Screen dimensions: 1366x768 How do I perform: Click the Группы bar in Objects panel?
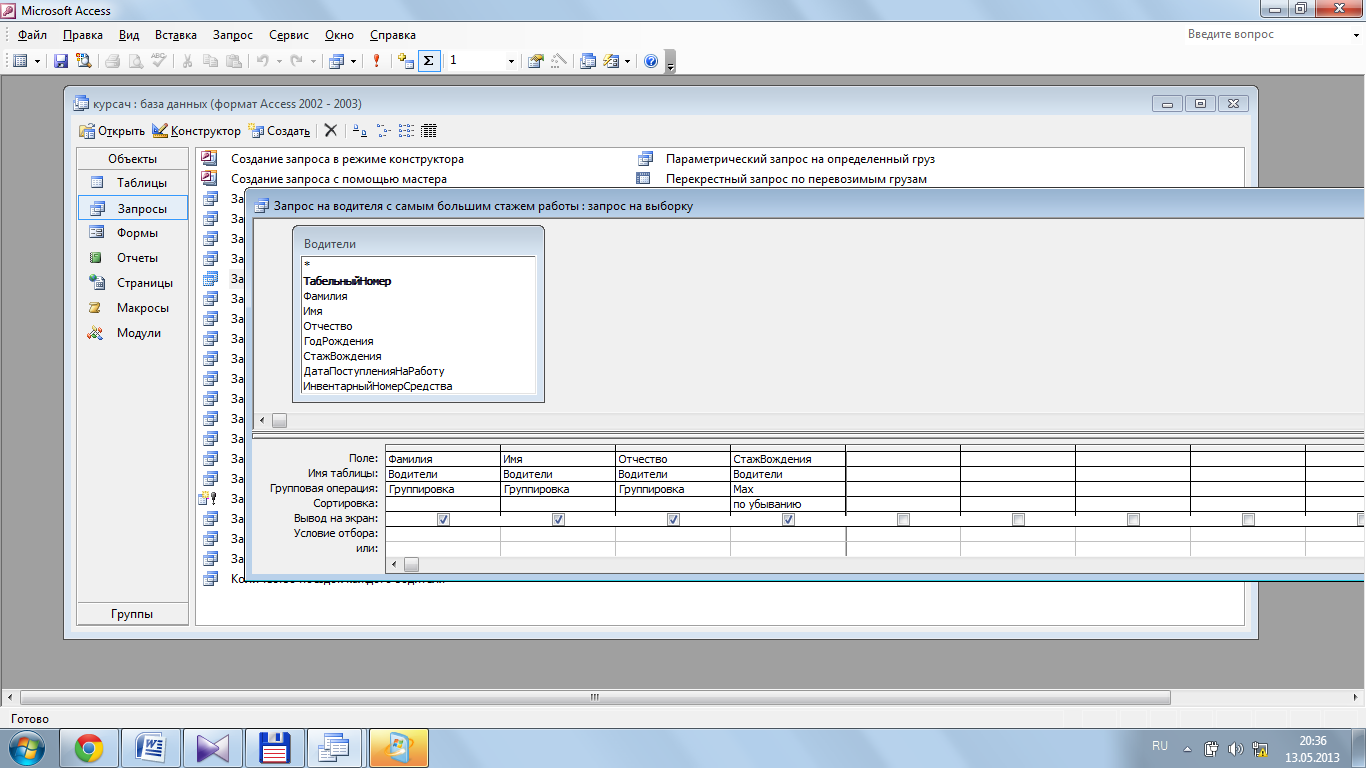tap(133, 615)
